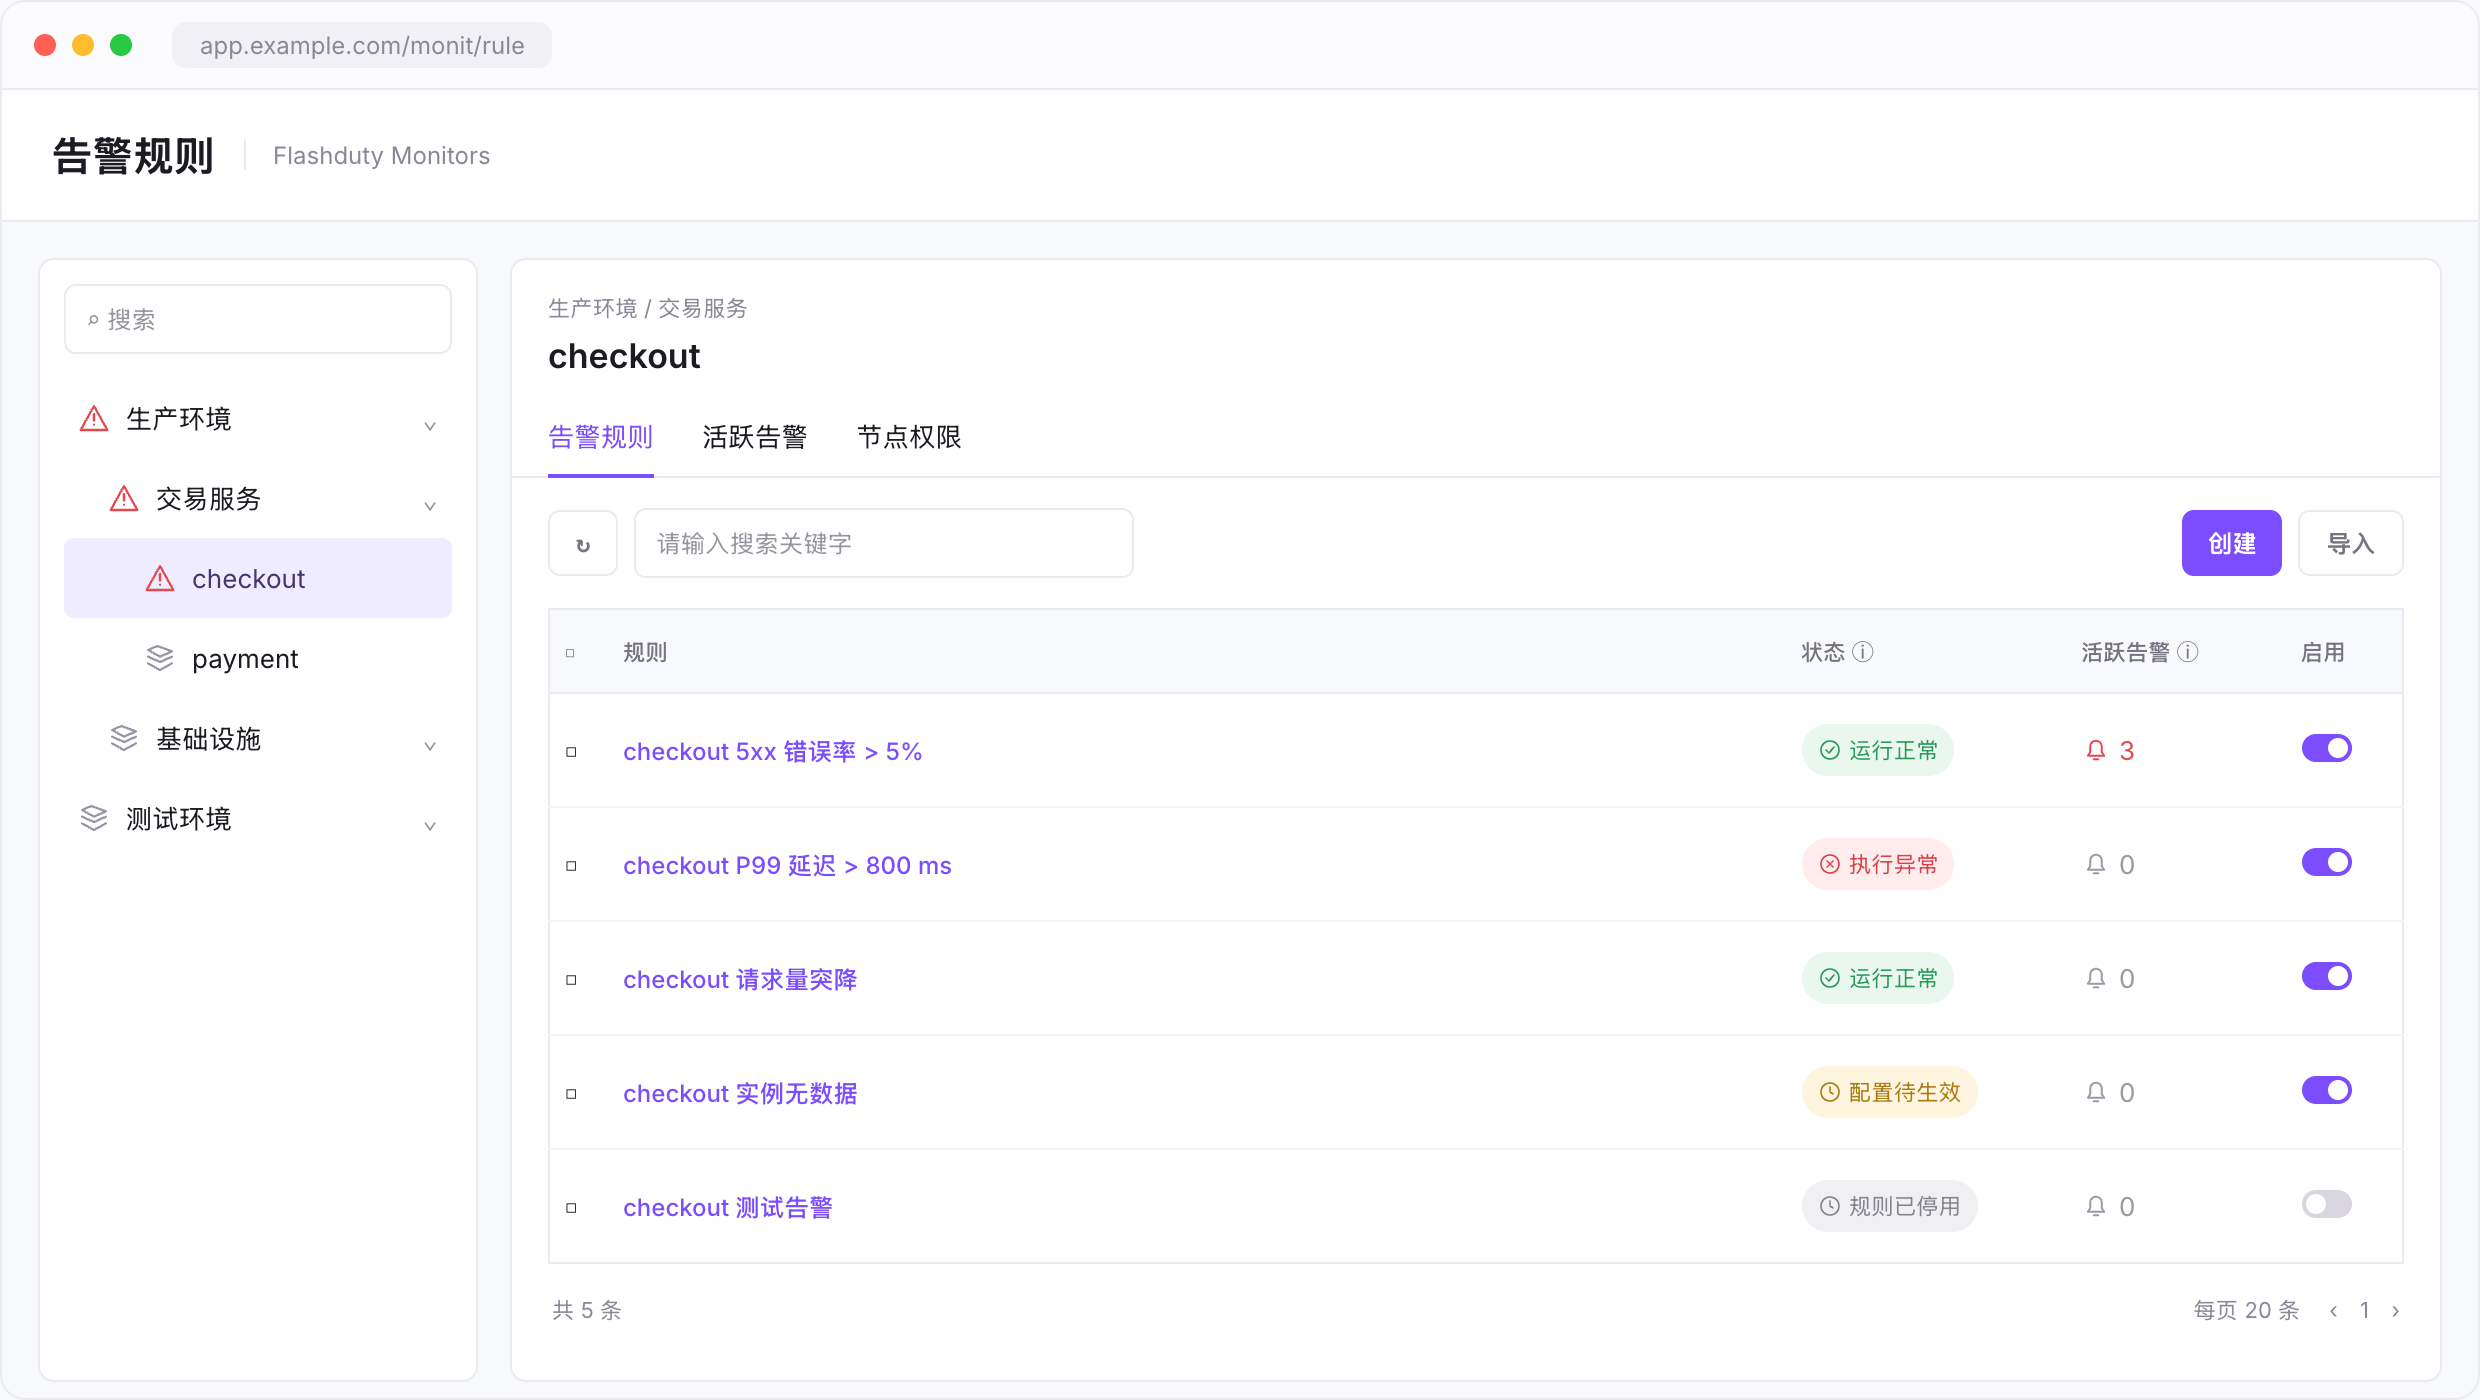Click the search magnifier icon in sidebar

(x=93, y=320)
